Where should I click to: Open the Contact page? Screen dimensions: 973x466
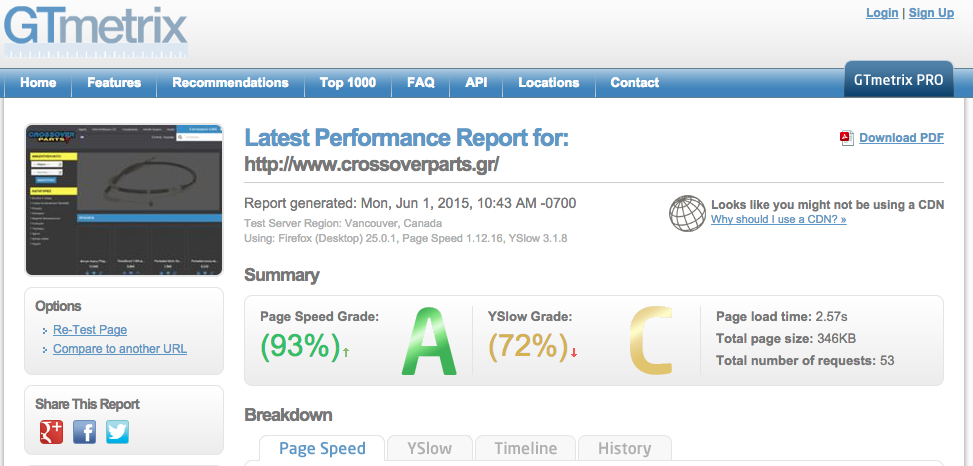coord(635,83)
